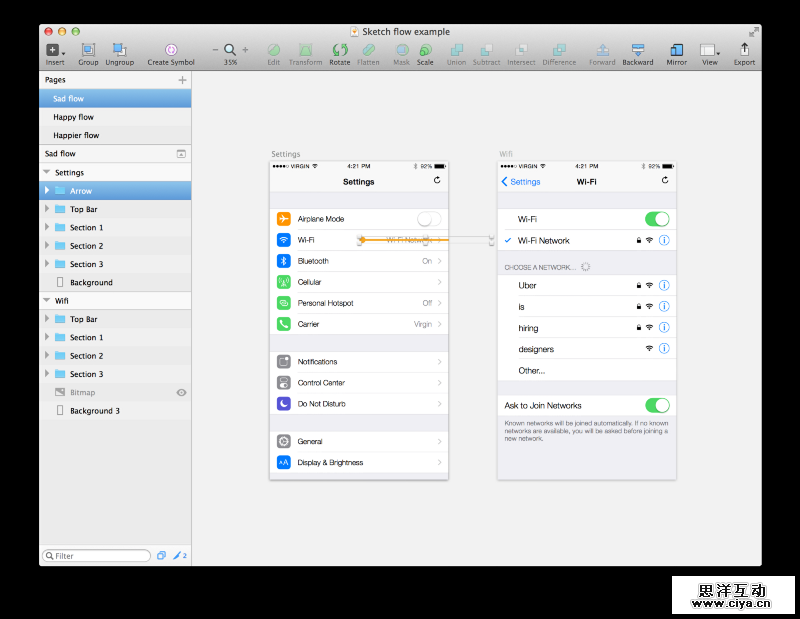
Task: Hide the Bitmap layer using its eye toggle
Action: click(x=179, y=391)
